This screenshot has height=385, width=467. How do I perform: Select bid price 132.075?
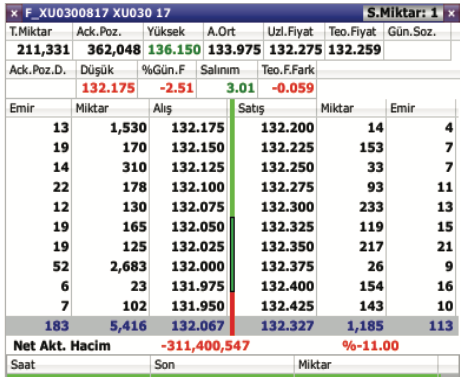click(198, 207)
